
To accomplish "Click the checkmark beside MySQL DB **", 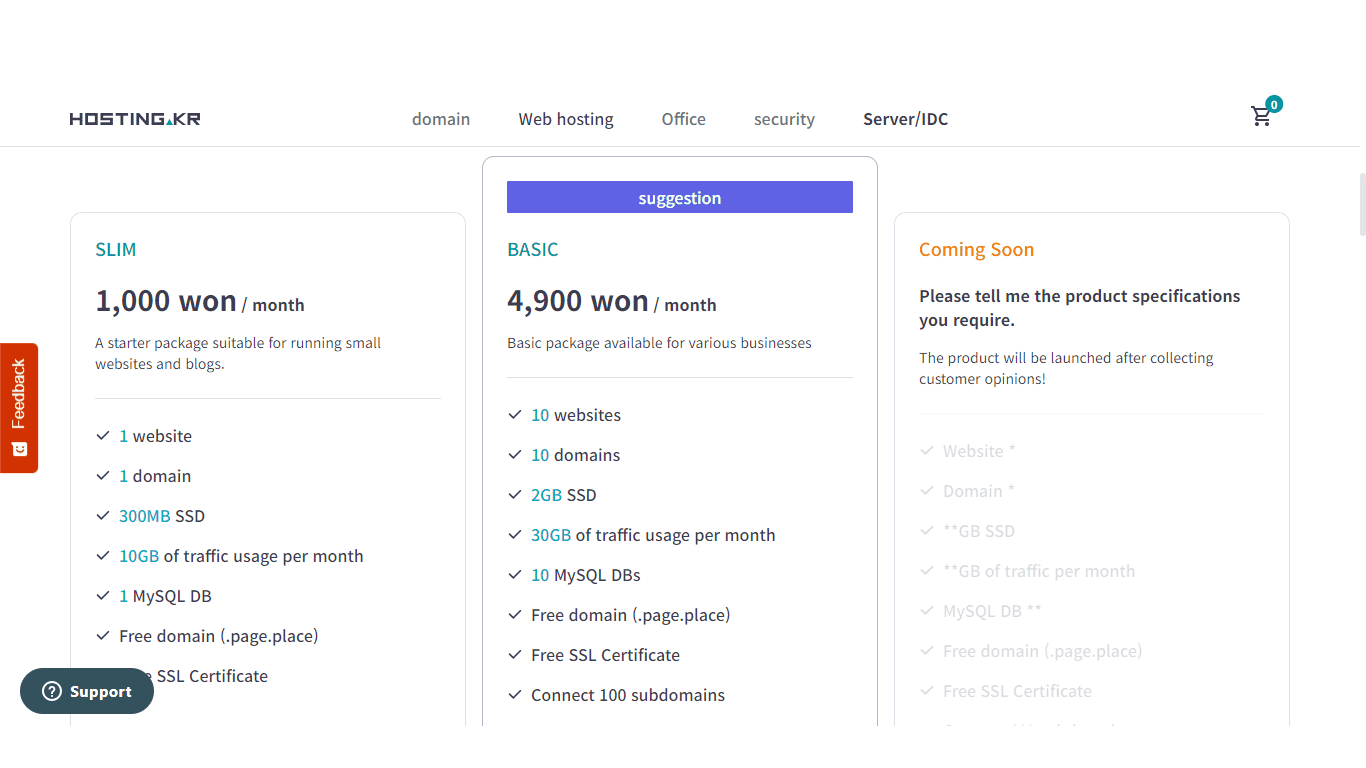I will (927, 611).
